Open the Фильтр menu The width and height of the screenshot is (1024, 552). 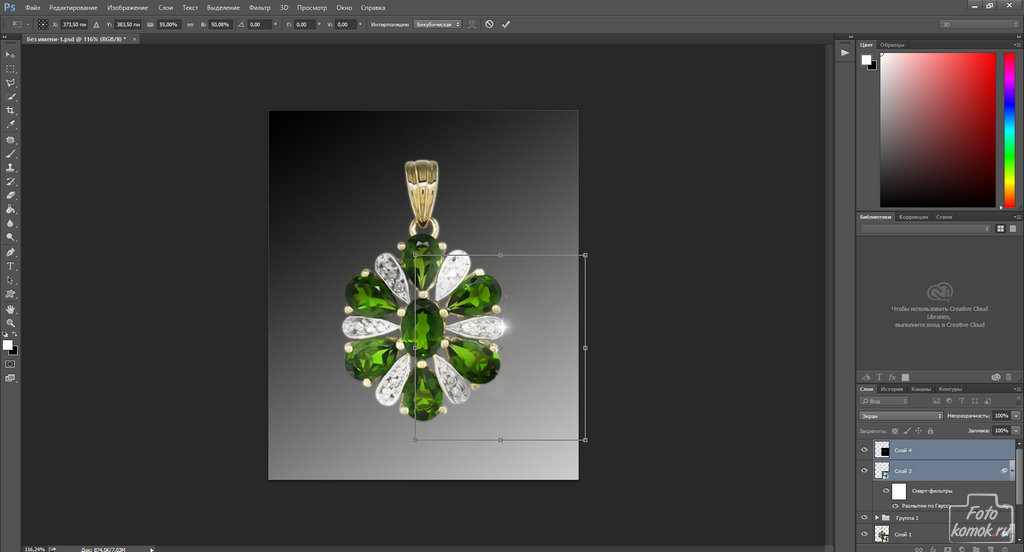pyautogui.click(x=260, y=7)
